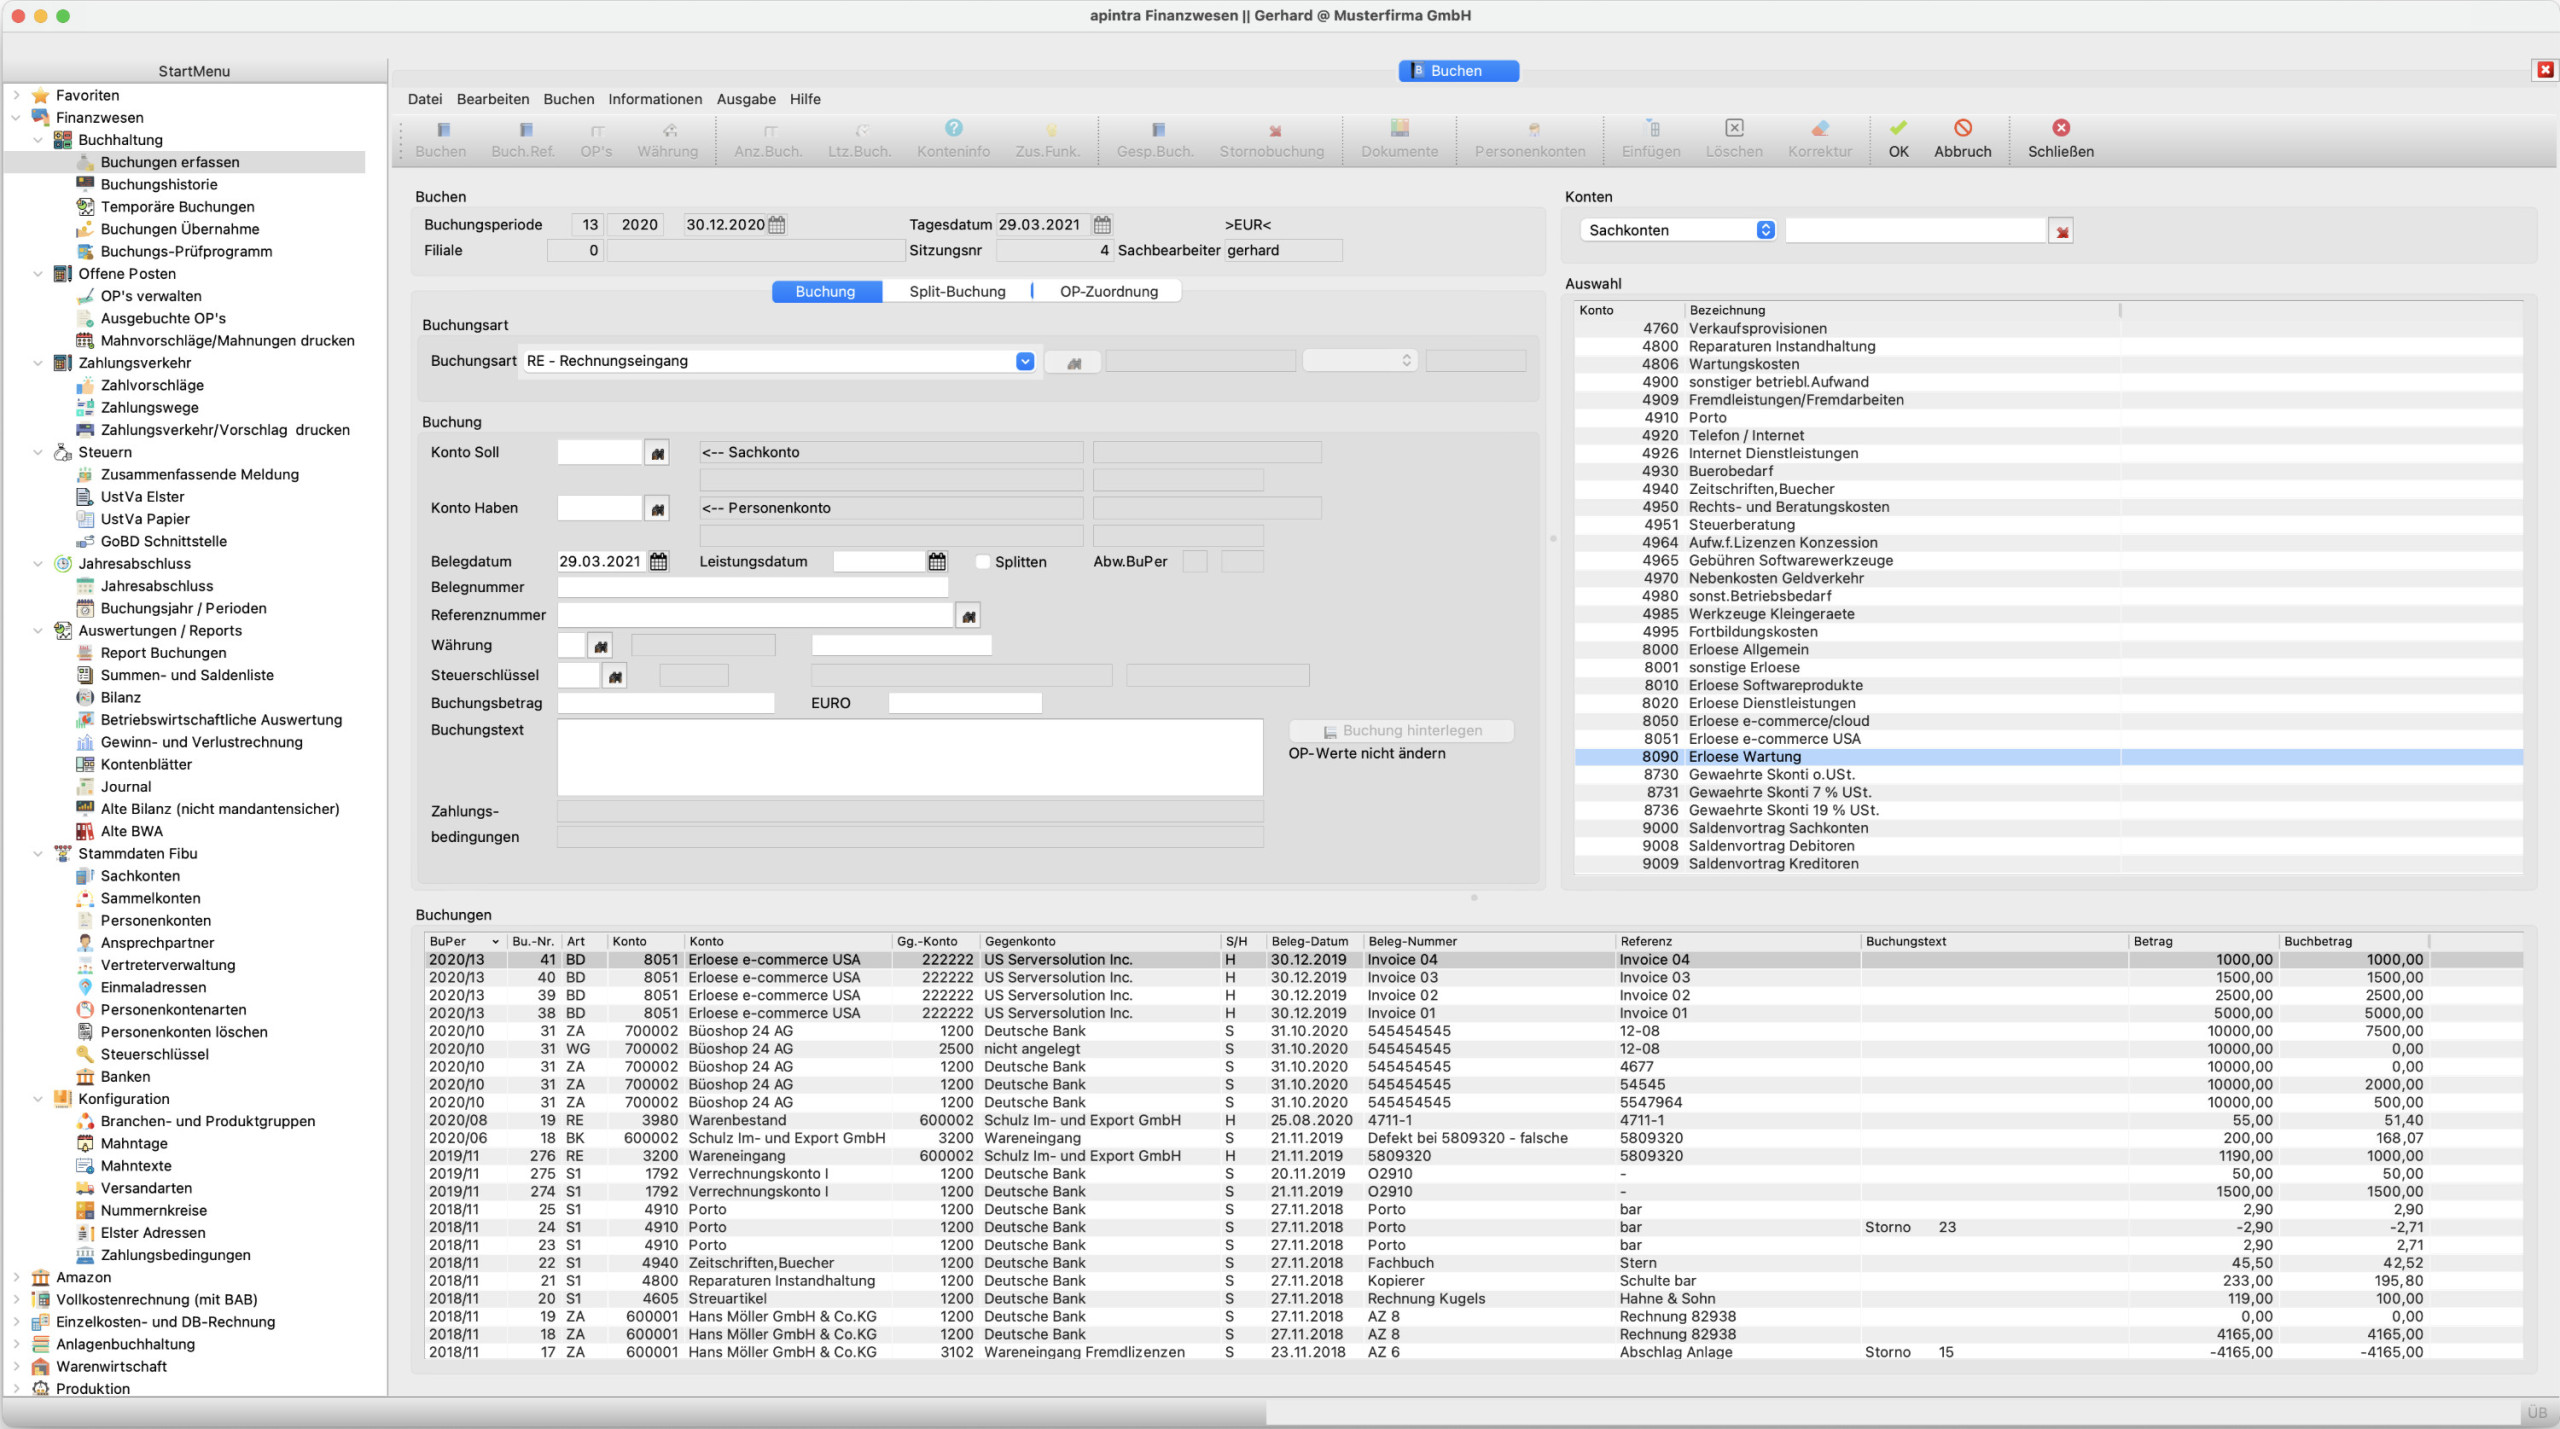Select the Split-Buchung segment
Image resolution: width=2560 pixels, height=1429 pixels.
pos(956,292)
